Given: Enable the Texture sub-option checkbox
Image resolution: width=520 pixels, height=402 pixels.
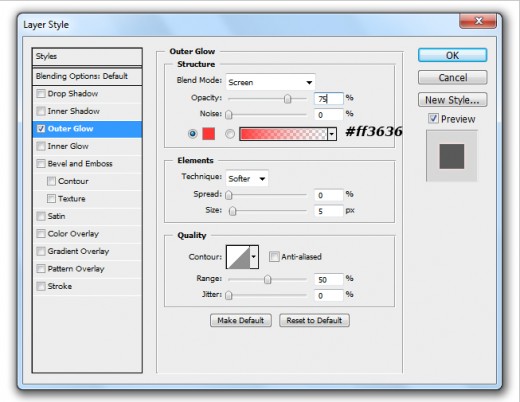Looking at the screenshot, I should click(51, 199).
